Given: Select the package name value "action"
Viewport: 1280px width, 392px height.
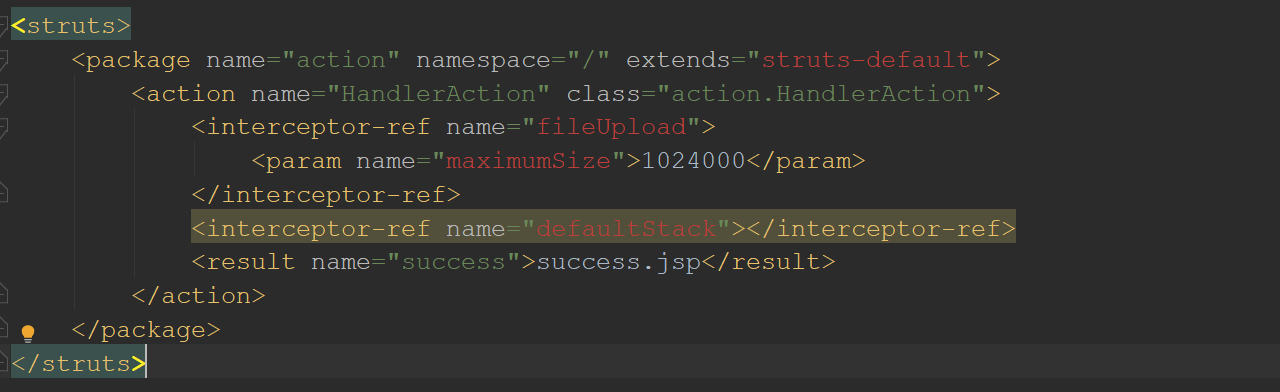Looking at the screenshot, I should [341, 60].
